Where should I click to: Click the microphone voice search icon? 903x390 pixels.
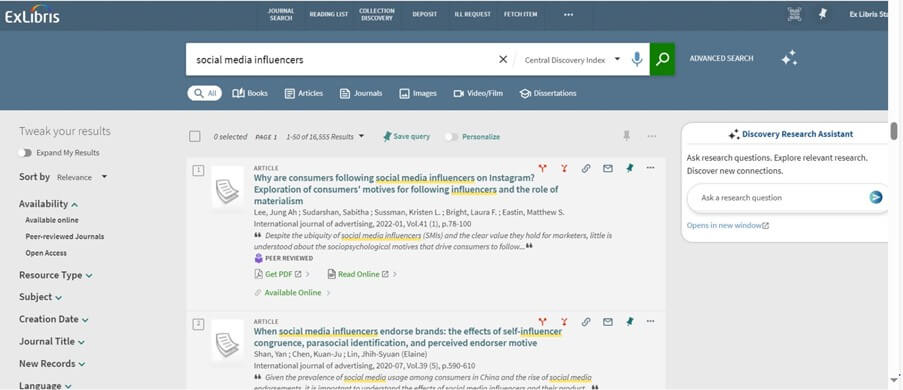click(x=636, y=59)
